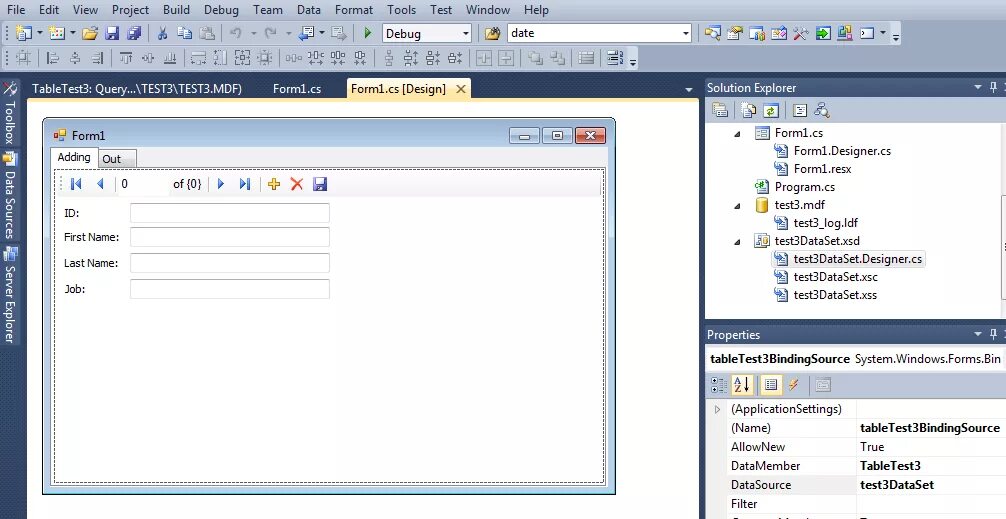1006x519 pixels.
Task: Open the 'date' find combo box dropdown
Action: pyautogui.click(x=685, y=33)
